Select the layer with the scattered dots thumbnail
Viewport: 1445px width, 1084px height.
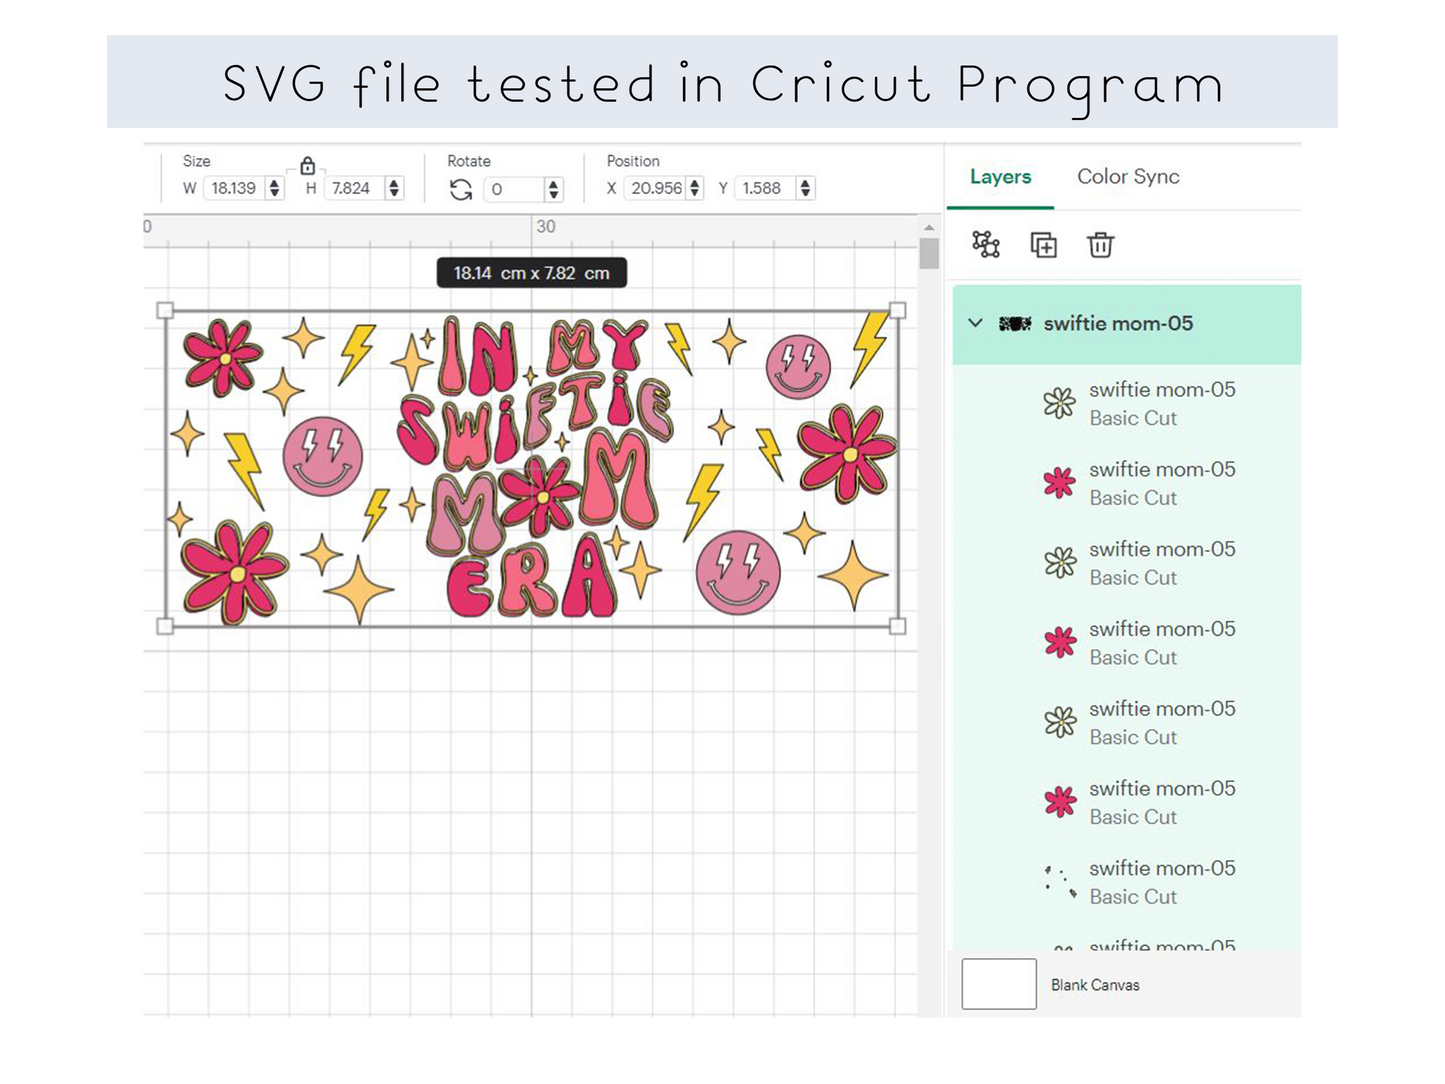[x=1060, y=882]
